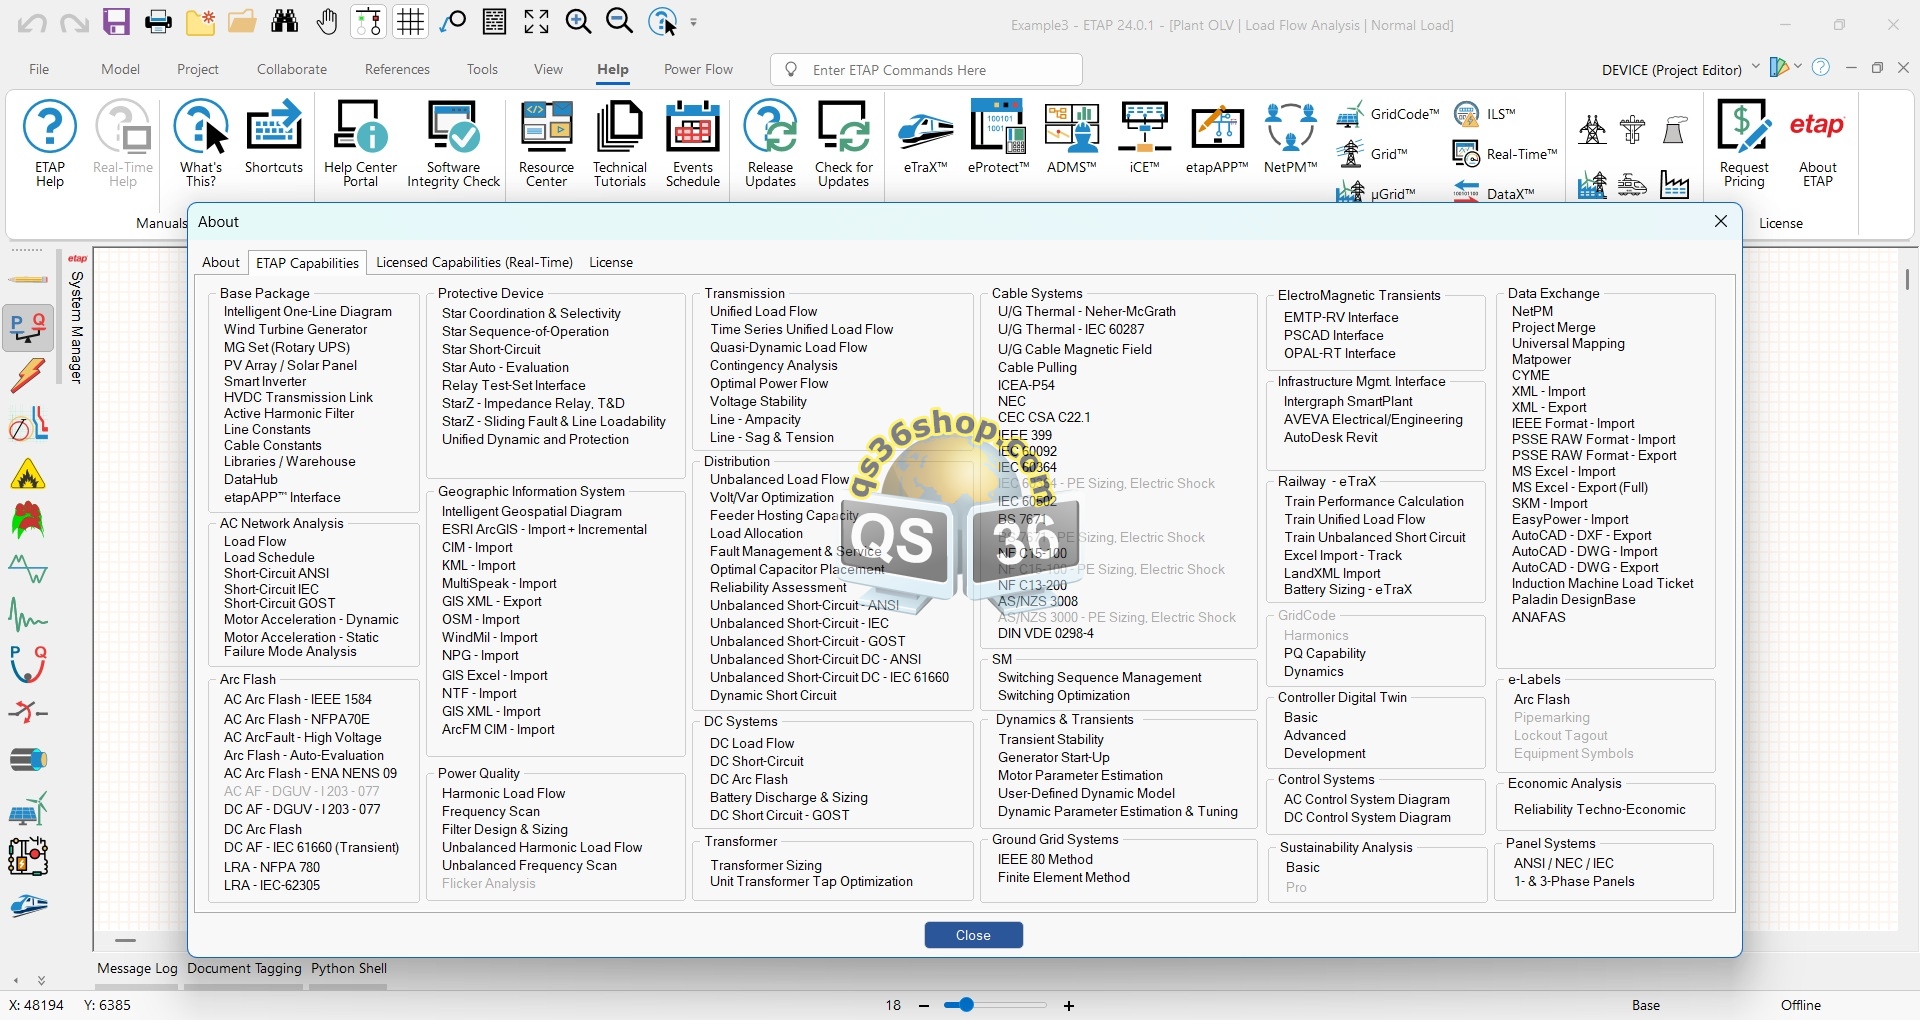Open the Message Log panel
Image resolution: width=1920 pixels, height=1020 pixels.
(x=137, y=968)
